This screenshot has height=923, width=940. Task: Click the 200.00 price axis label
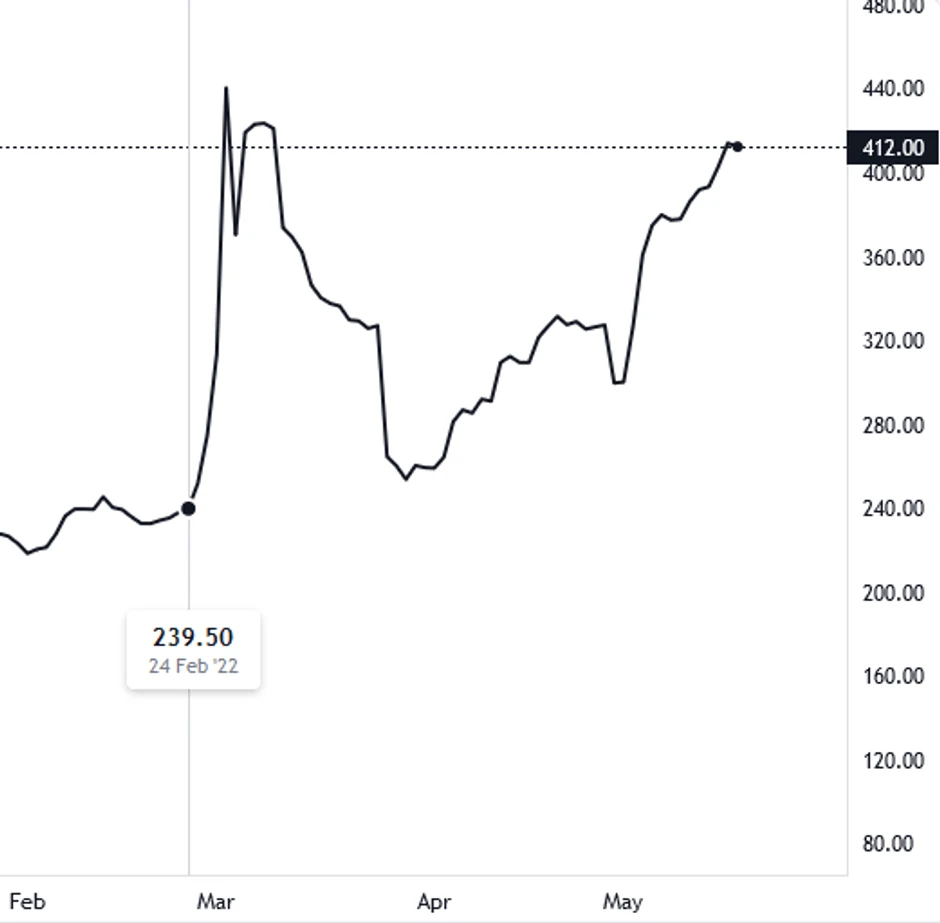click(893, 593)
